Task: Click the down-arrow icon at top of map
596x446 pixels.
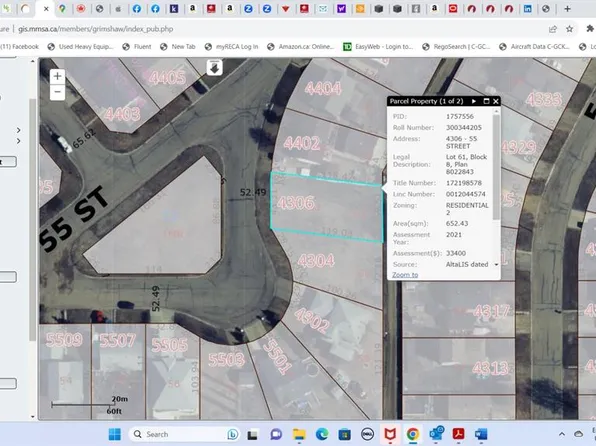Action: [x=214, y=68]
